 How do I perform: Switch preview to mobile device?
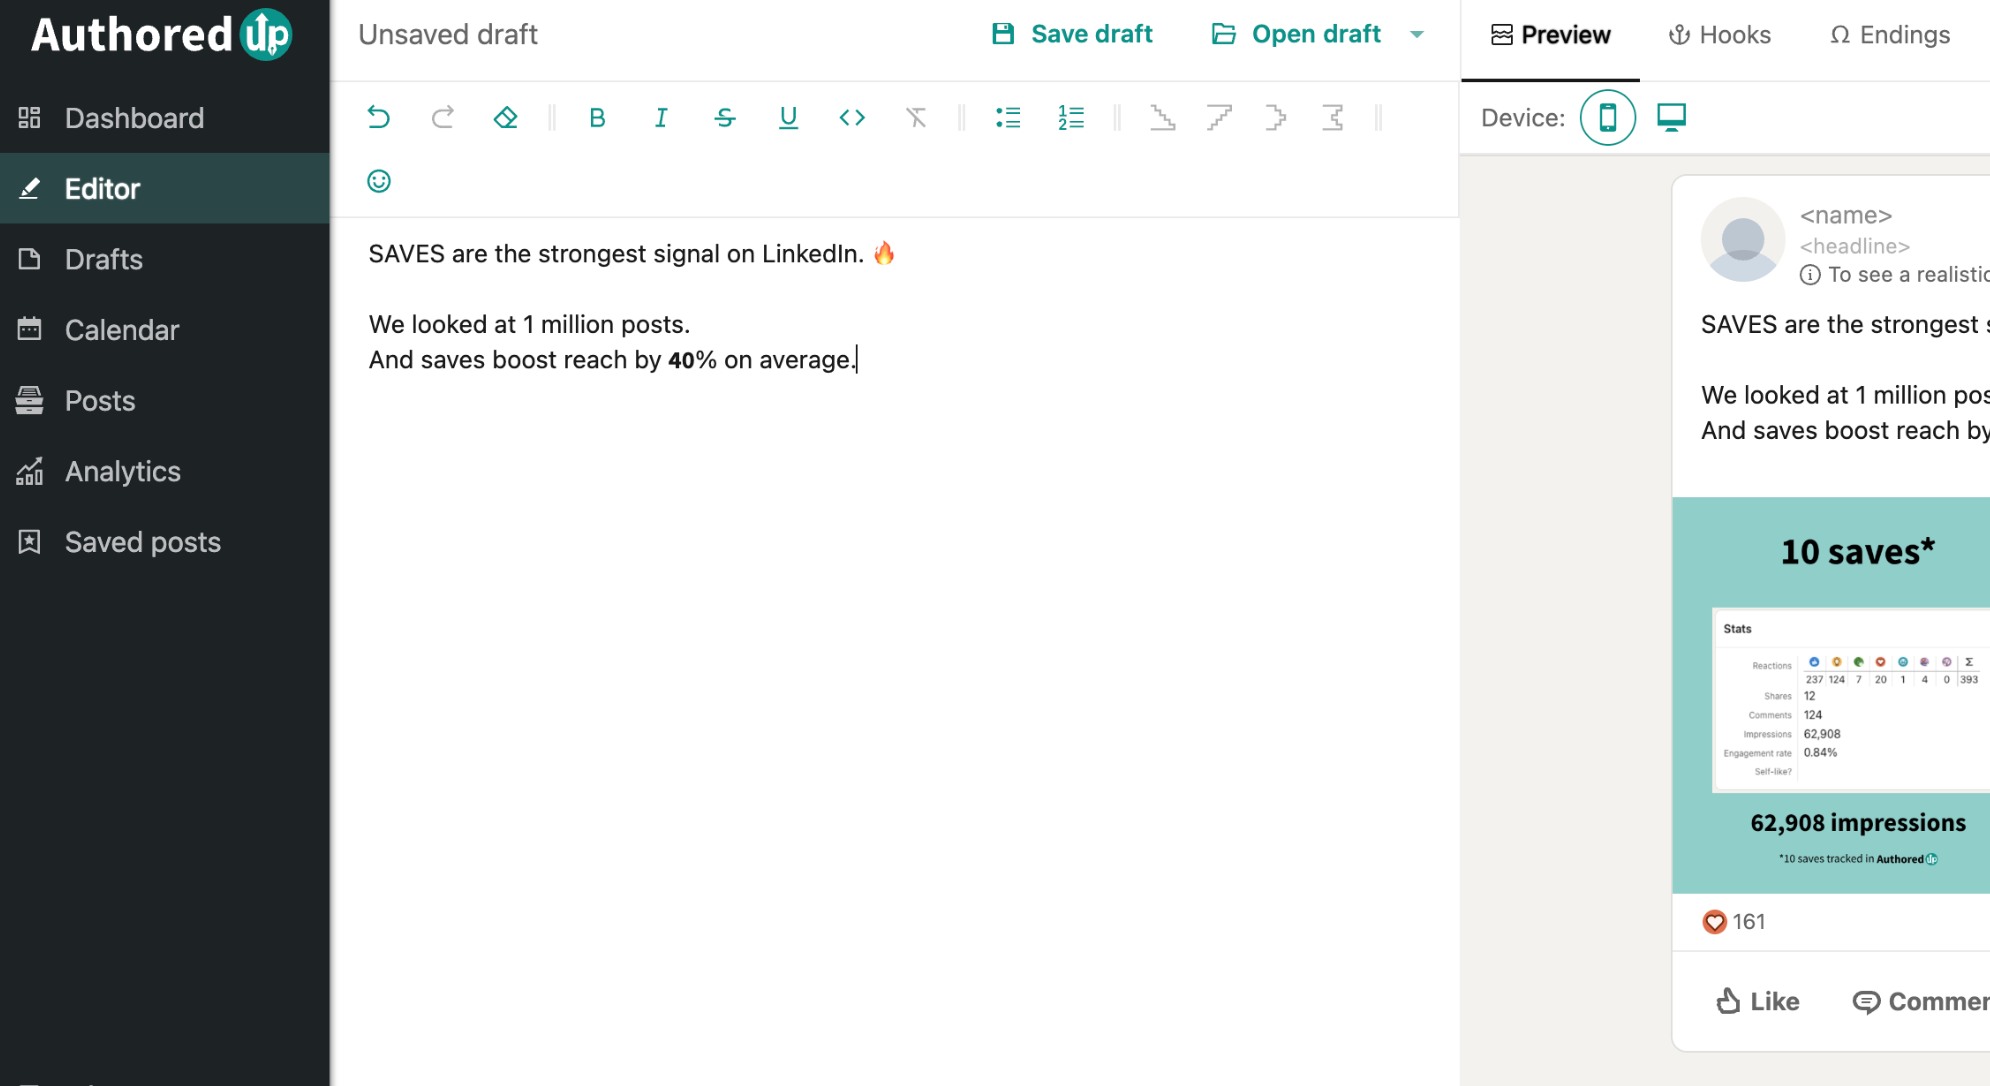point(1607,118)
